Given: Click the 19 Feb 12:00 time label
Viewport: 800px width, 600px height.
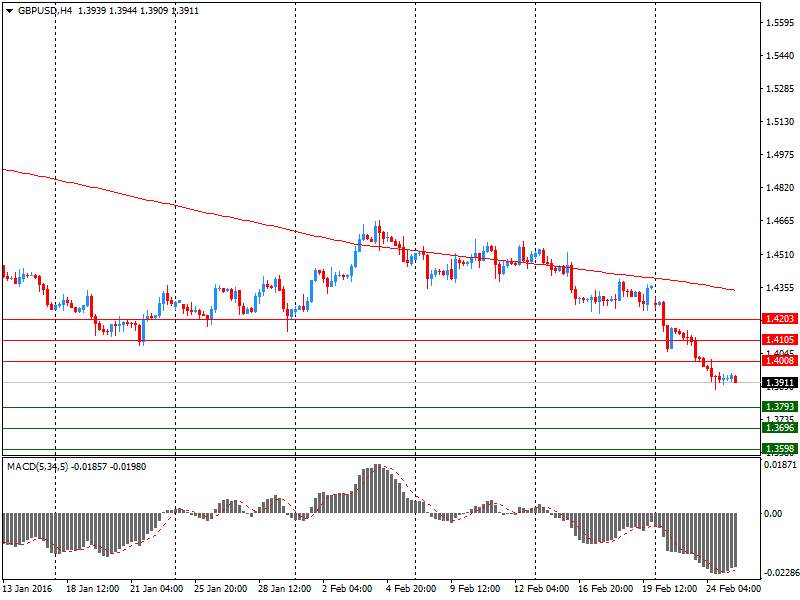Looking at the screenshot, I should 669,589.
